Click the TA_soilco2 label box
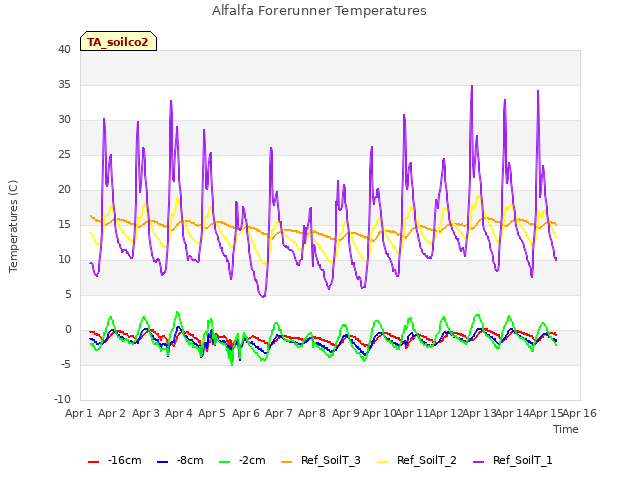Viewport: 640px width, 480px height. 118,41
